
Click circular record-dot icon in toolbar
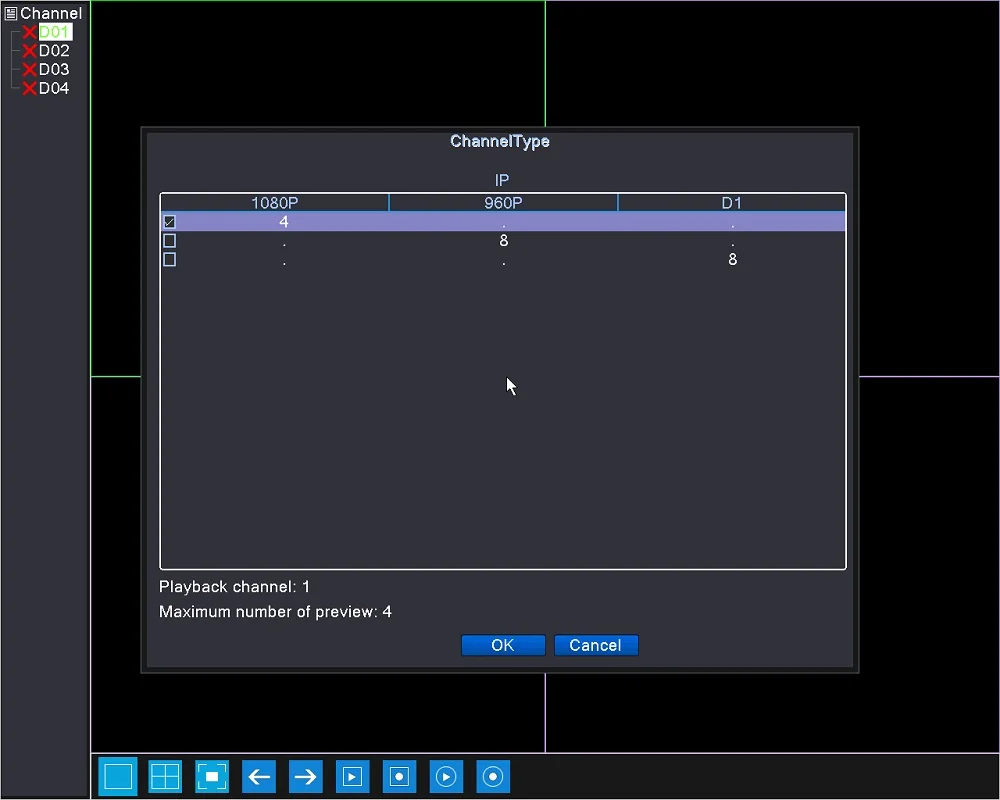[x=493, y=776]
